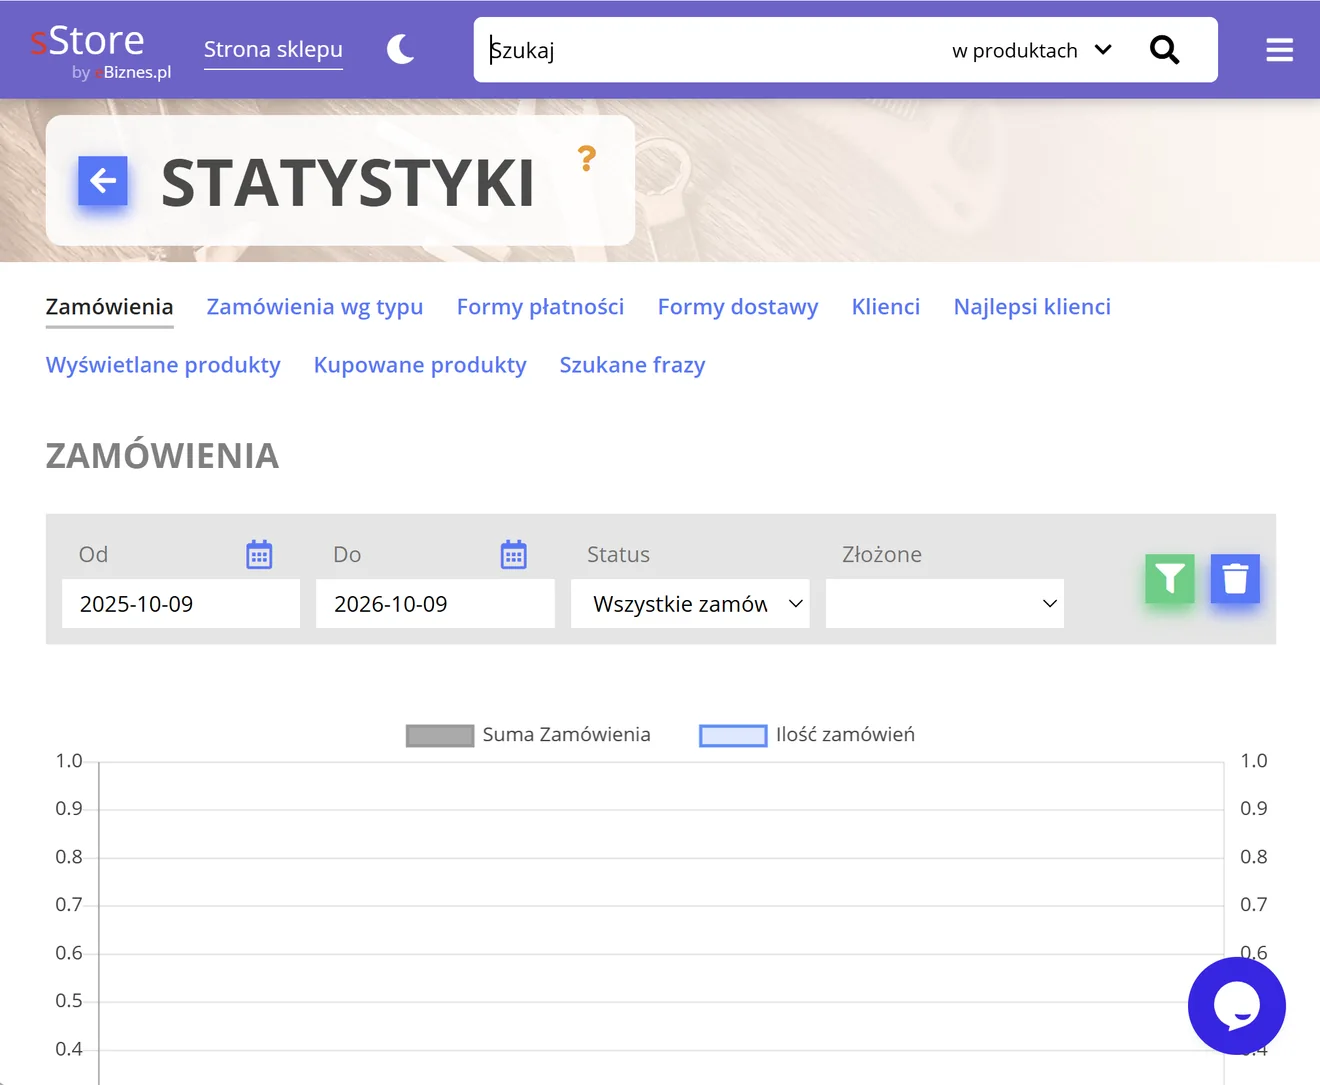This screenshot has width=1320, height=1085.
Task: Open the calendar picker for Od date
Action: coord(259,554)
